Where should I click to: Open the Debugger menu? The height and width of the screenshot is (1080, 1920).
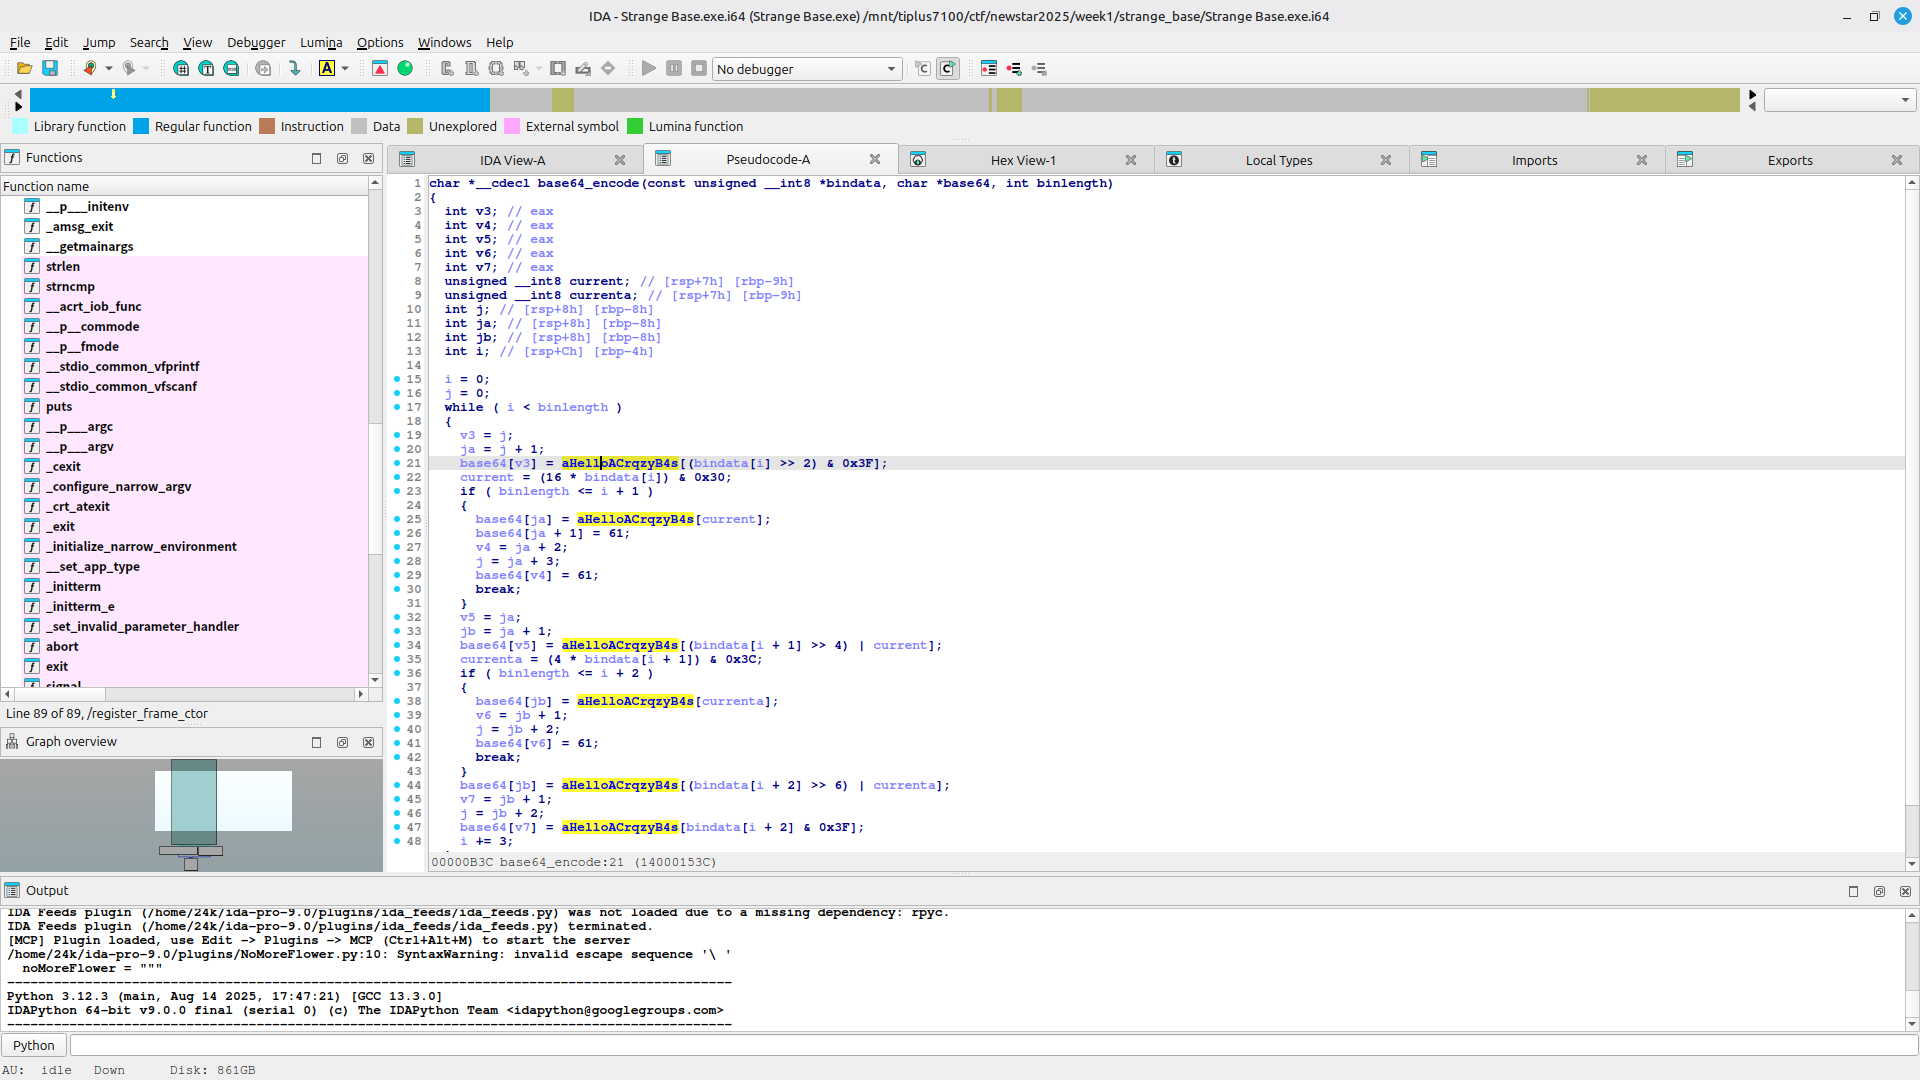point(256,42)
